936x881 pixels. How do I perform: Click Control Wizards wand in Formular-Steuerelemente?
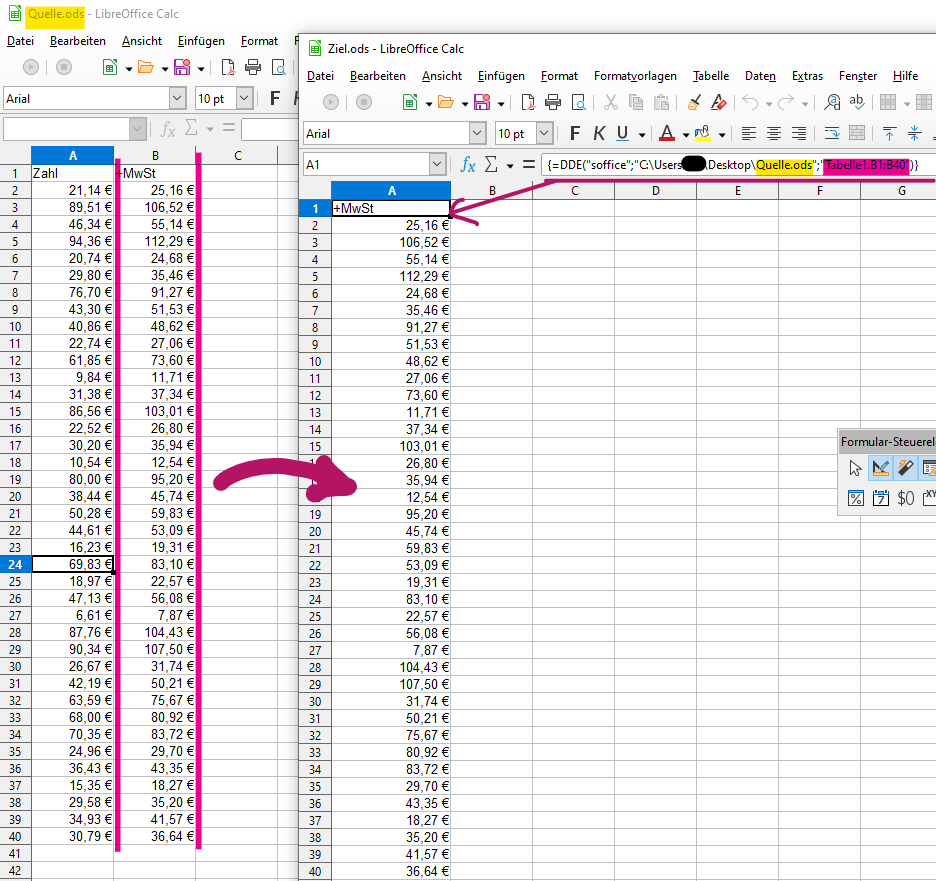point(905,469)
